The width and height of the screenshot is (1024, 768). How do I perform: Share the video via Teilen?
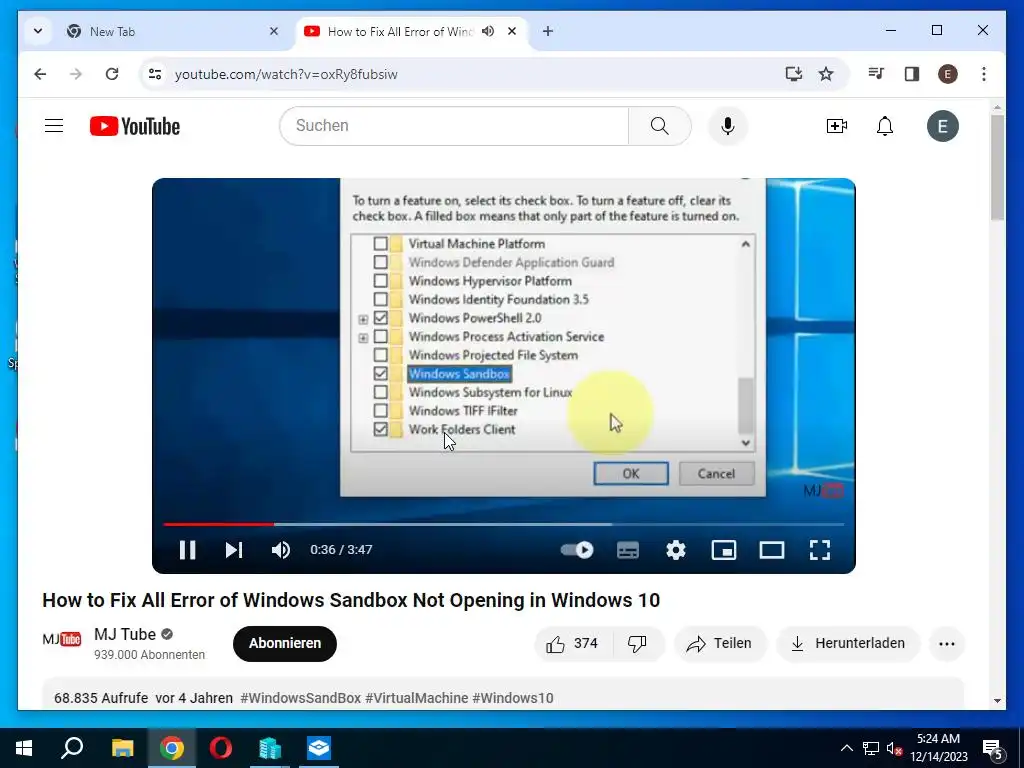720,643
